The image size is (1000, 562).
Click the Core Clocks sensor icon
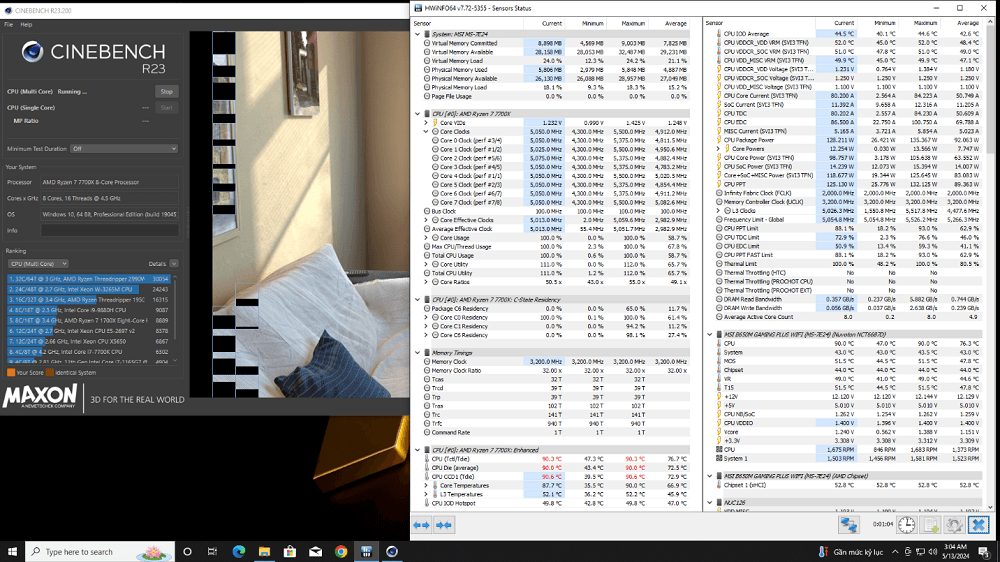coord(436,131)
